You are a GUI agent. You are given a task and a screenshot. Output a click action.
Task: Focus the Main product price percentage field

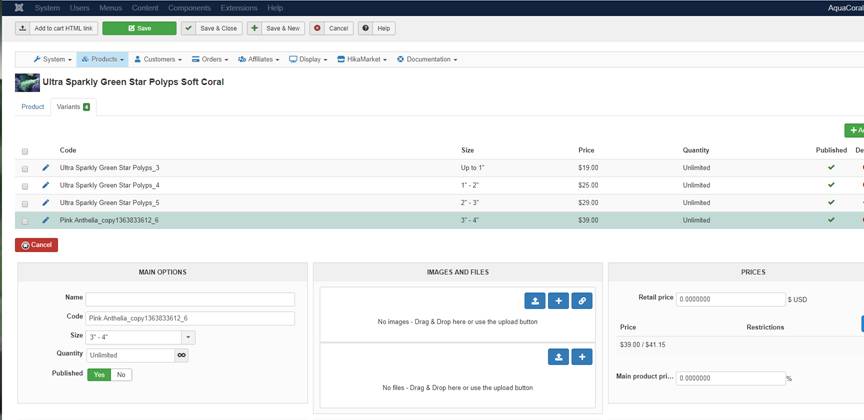point(731,379)
